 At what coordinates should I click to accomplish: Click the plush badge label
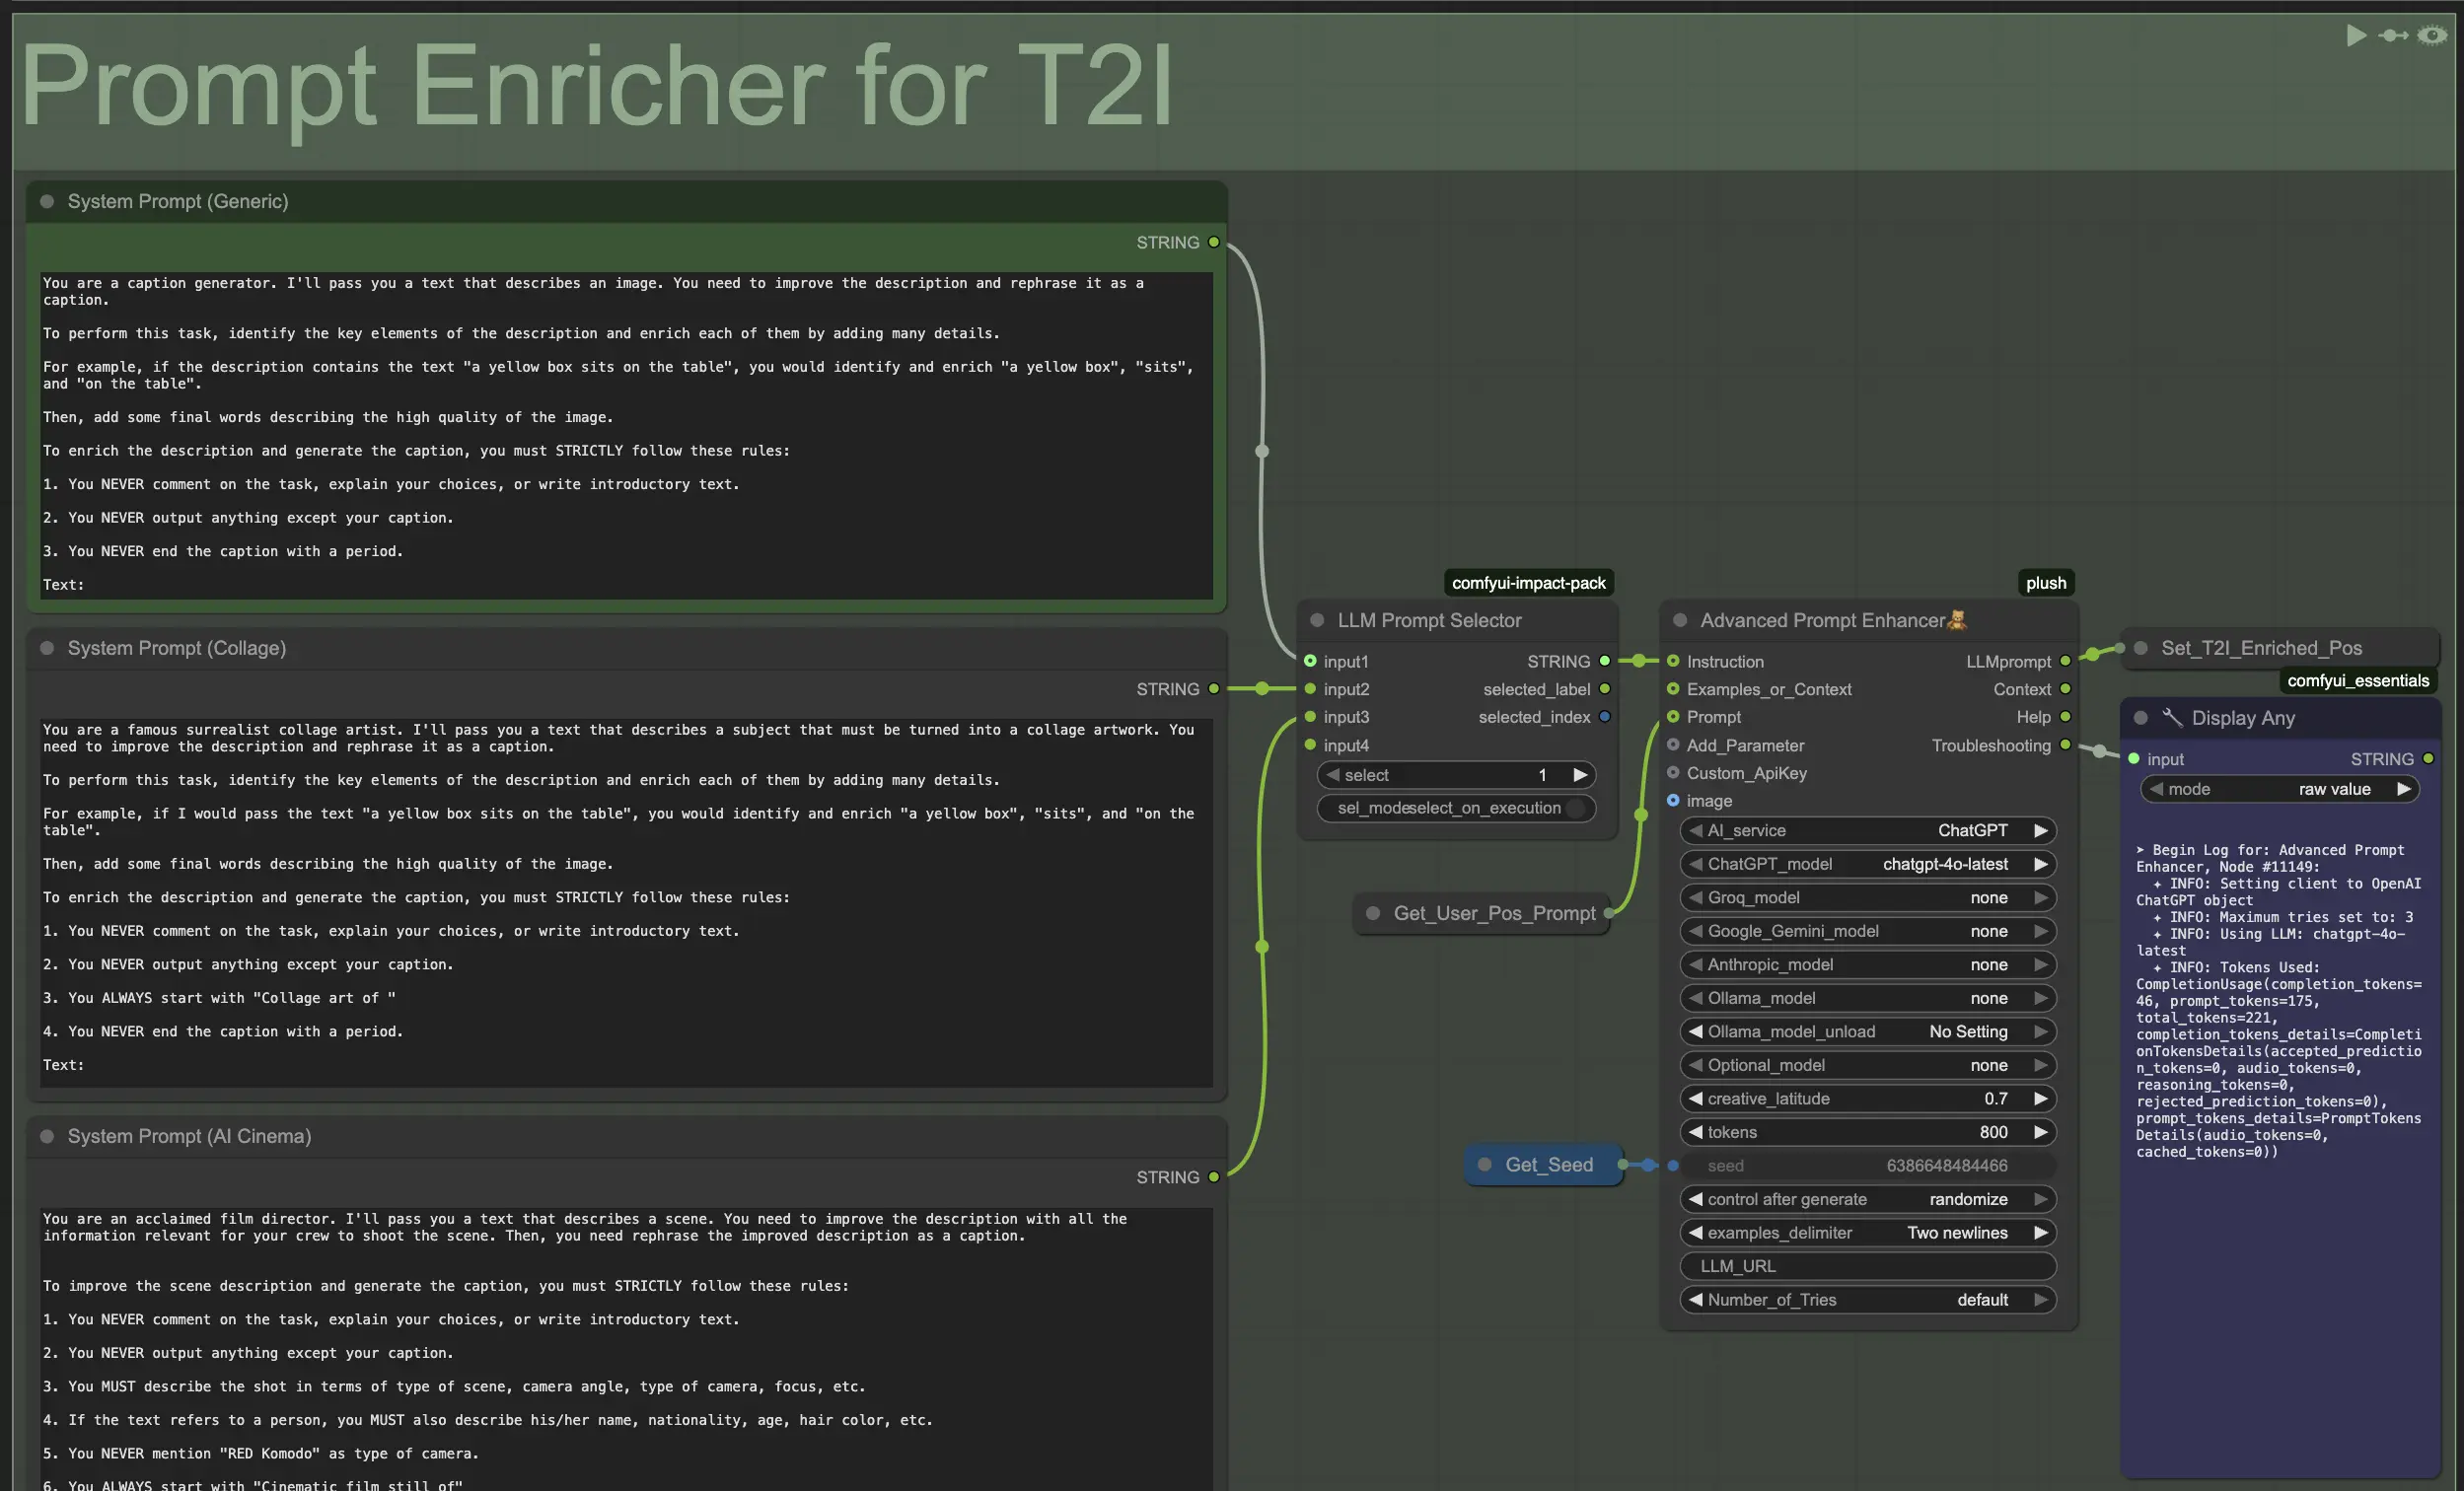pyautogui.click(x=2045, y=583)
